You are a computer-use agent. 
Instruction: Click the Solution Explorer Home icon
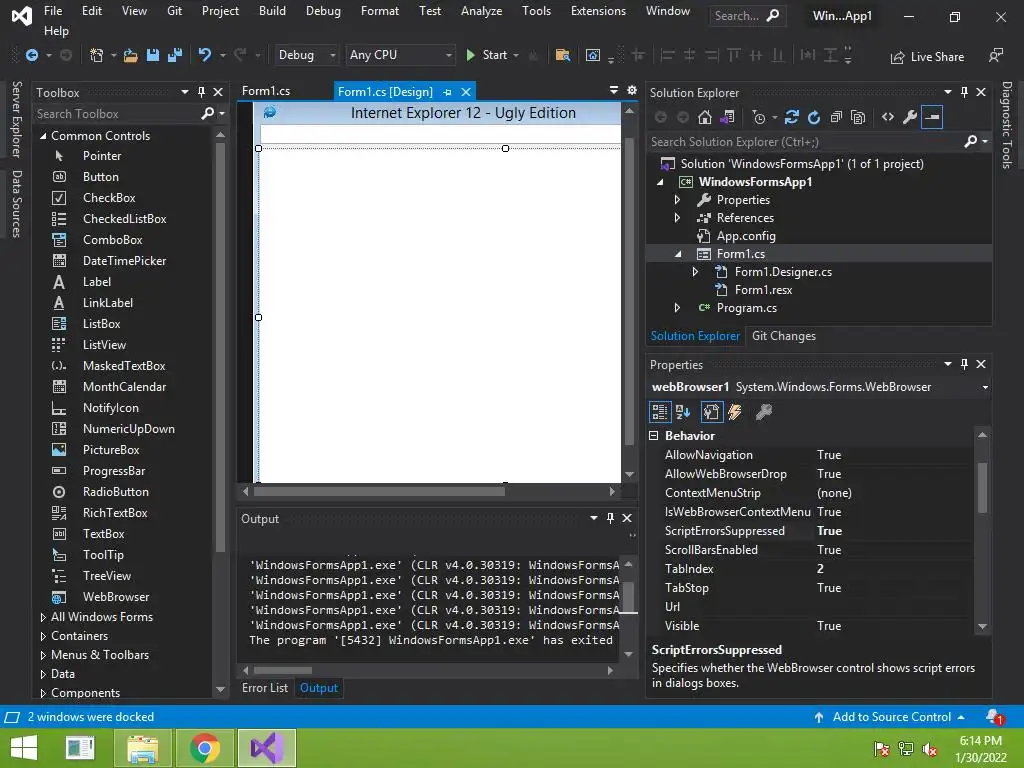(705, 118)
